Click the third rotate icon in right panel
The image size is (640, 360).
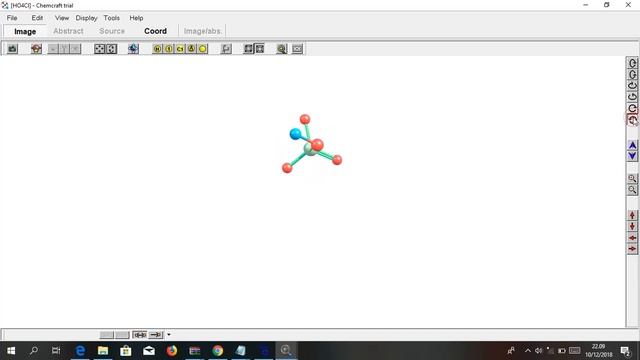[x=632, y=86]
